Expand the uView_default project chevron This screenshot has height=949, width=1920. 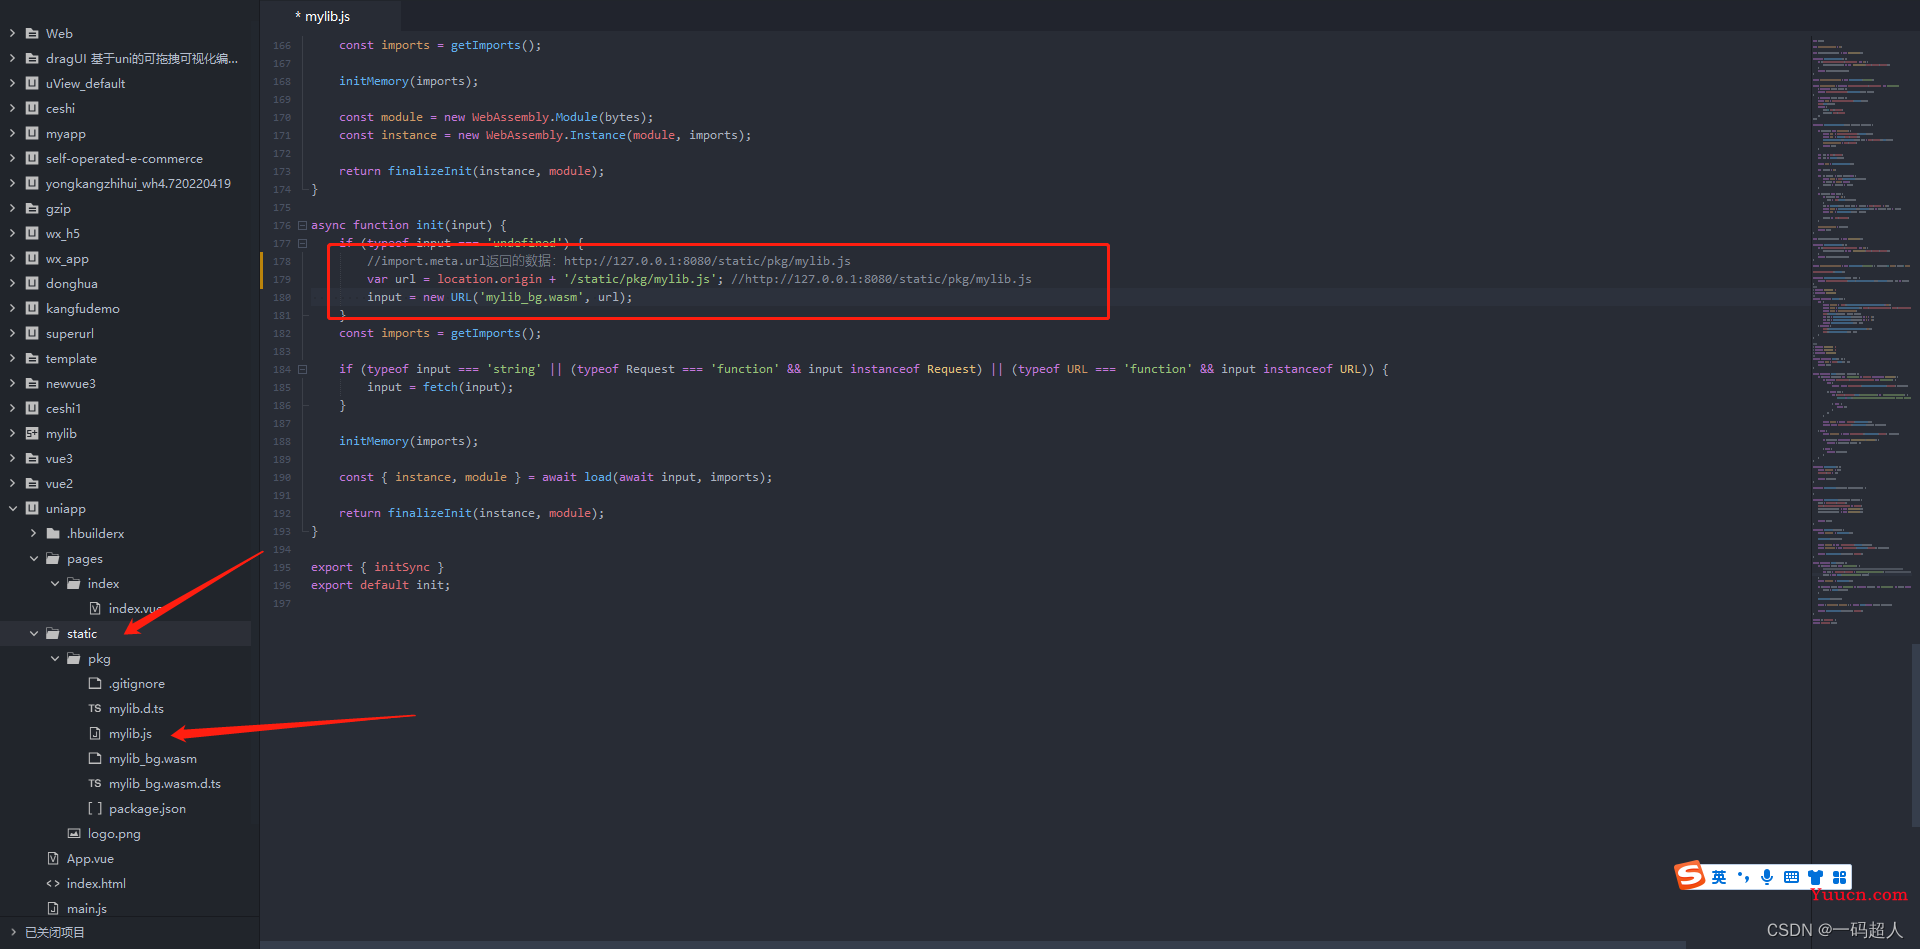coord(12,83)
